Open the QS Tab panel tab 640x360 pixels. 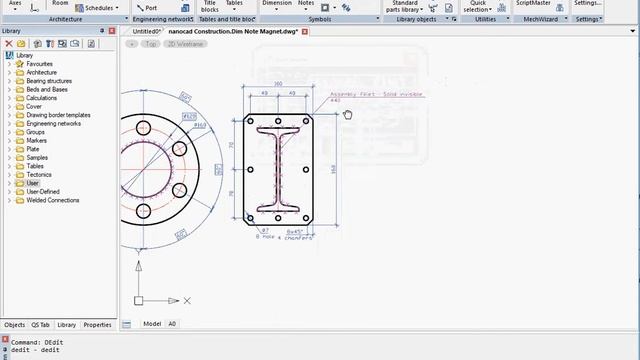[40, 325]
